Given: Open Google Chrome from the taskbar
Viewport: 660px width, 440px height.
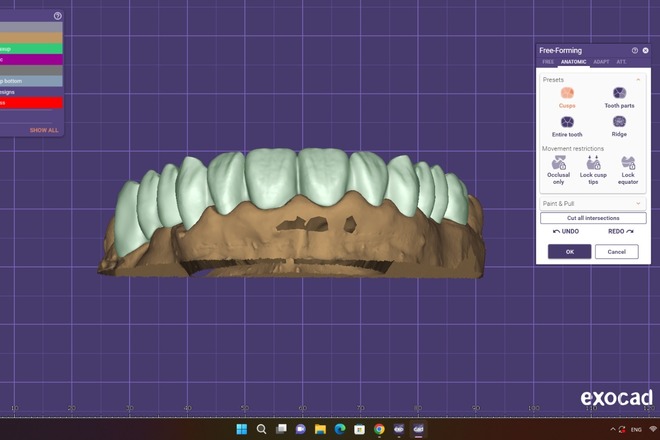Looking at the screenshot, I should [379, 429].
